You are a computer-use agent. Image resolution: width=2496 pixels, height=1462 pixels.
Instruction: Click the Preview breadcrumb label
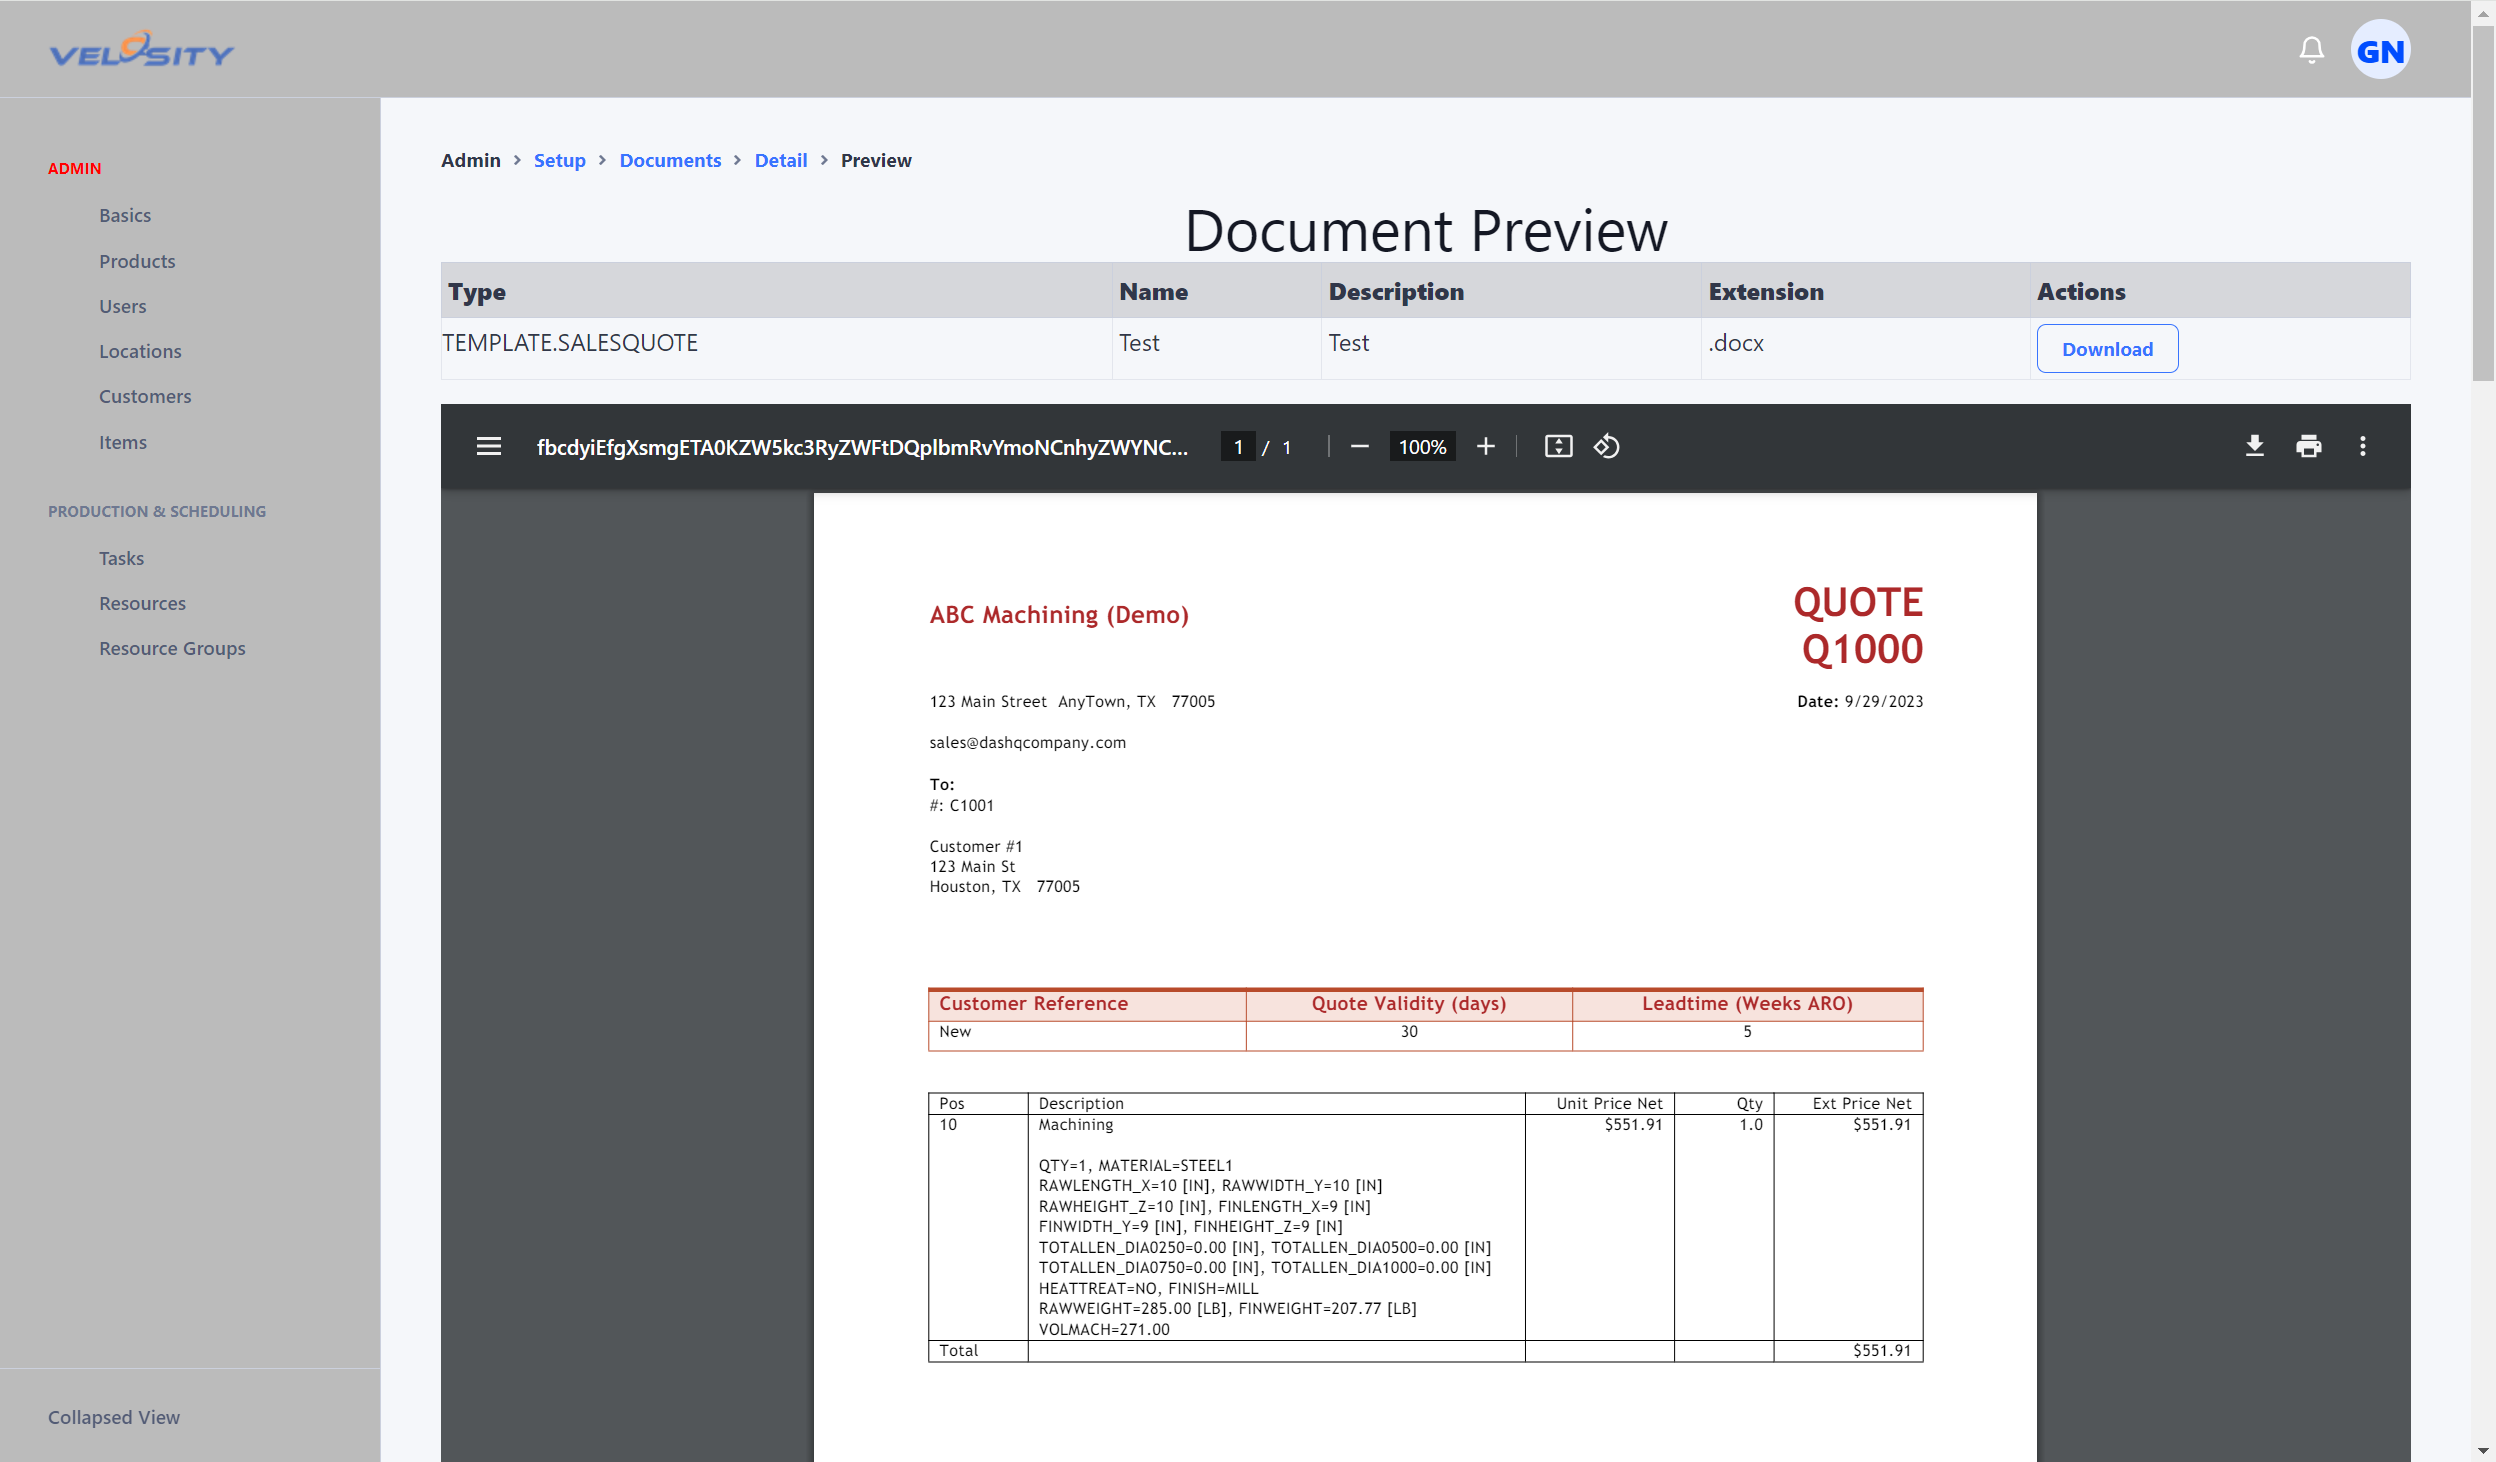click(876, 160)
